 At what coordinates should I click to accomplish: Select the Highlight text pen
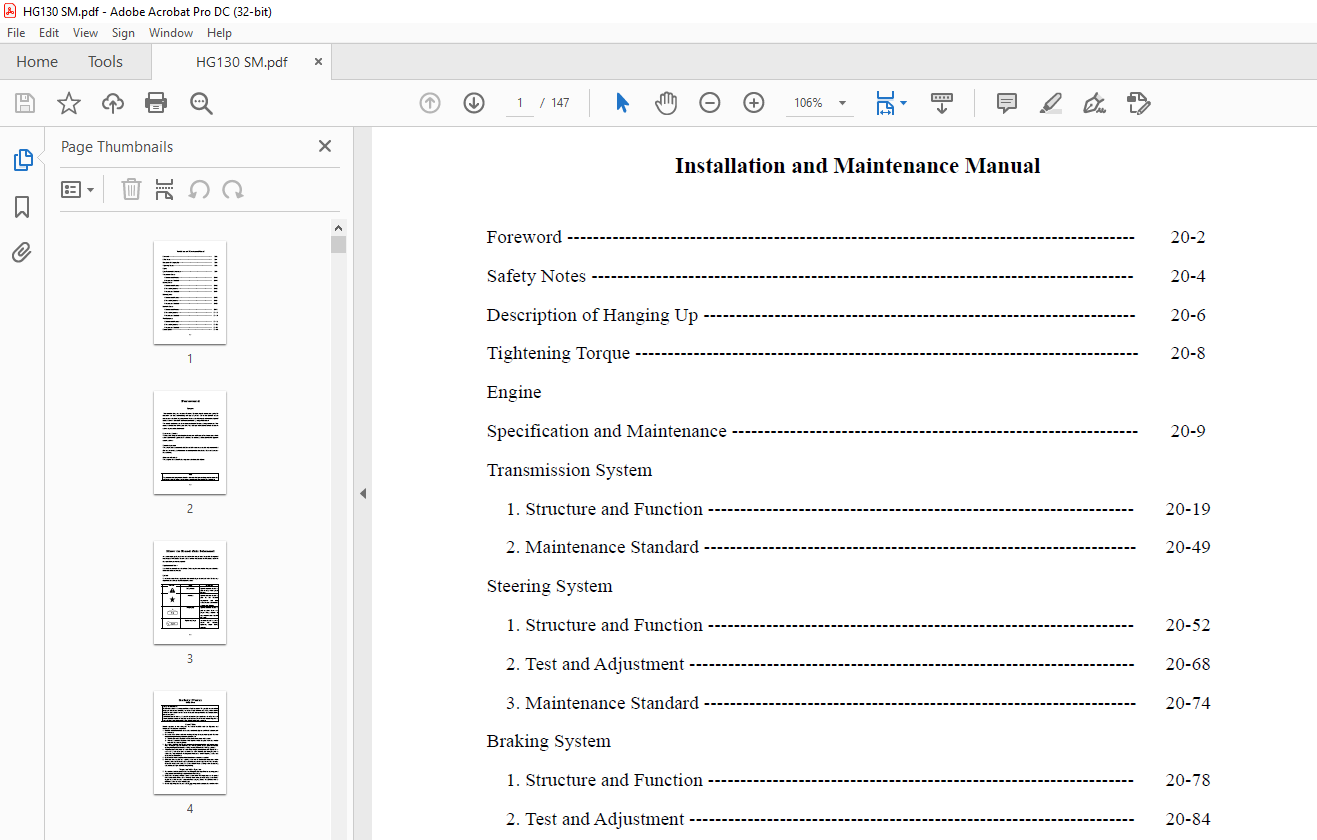point(1051,103)
